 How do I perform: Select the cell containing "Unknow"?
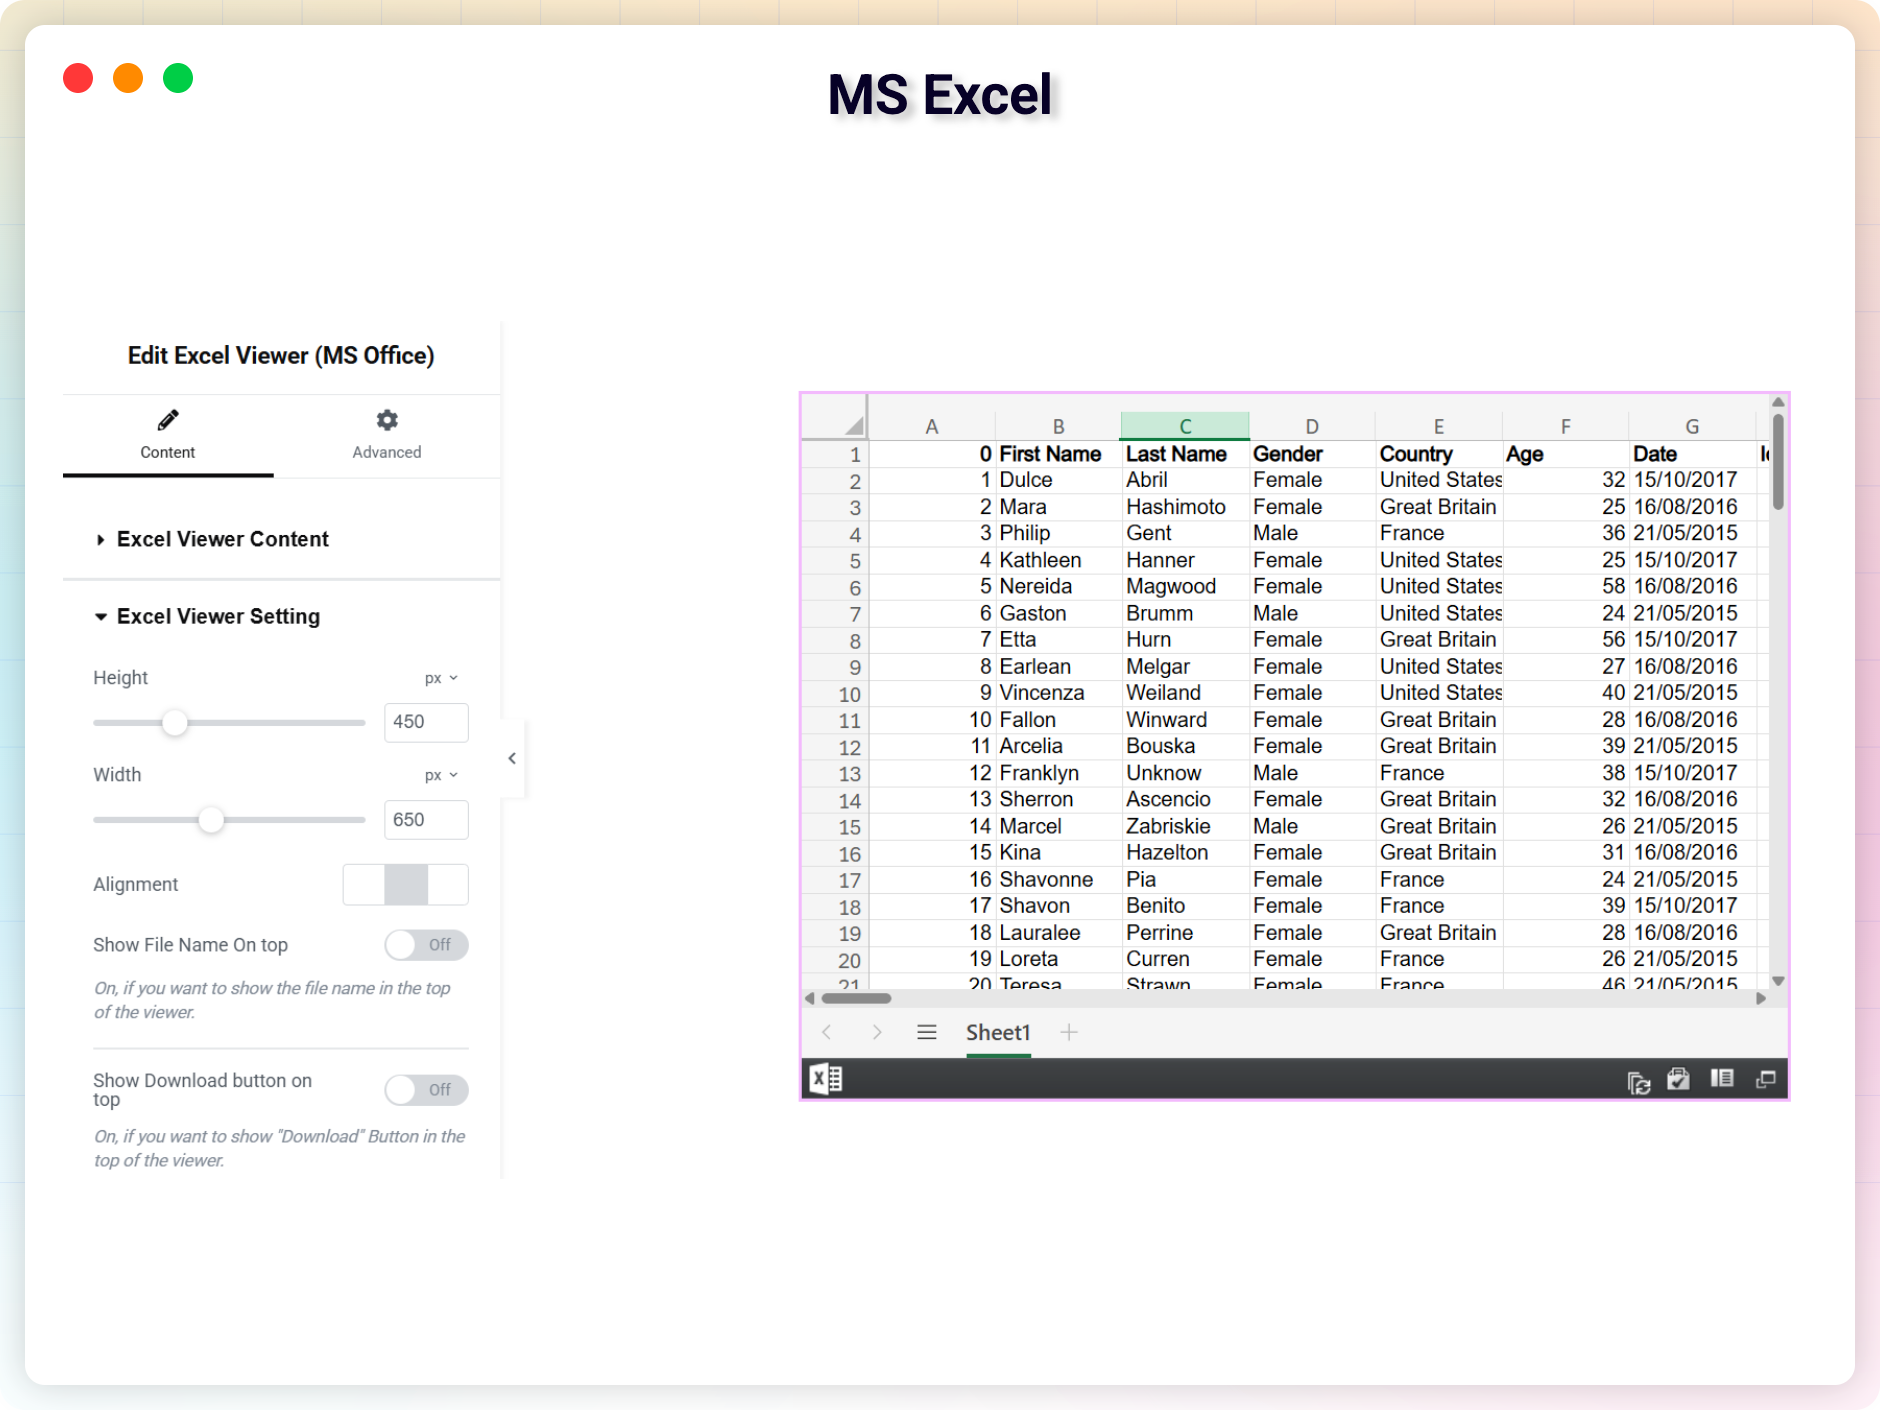(1185, 773)
